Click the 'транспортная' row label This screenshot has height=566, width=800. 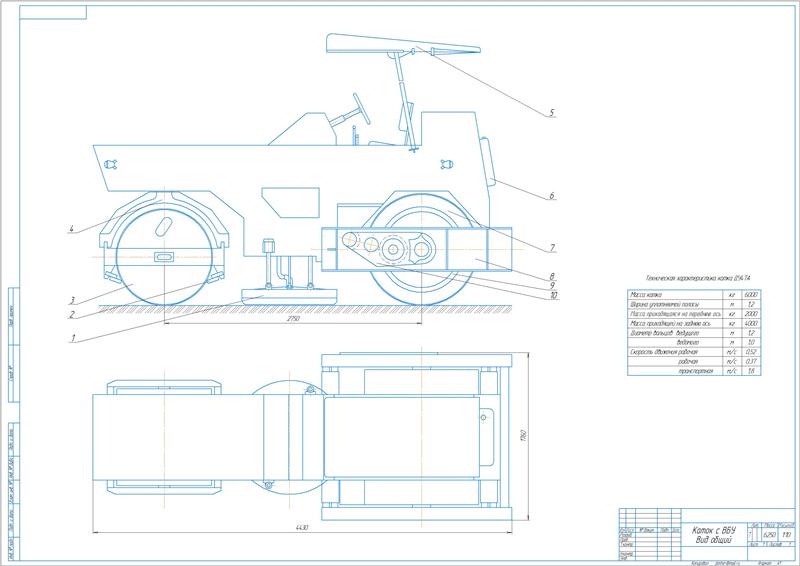(x=696, y=371)
